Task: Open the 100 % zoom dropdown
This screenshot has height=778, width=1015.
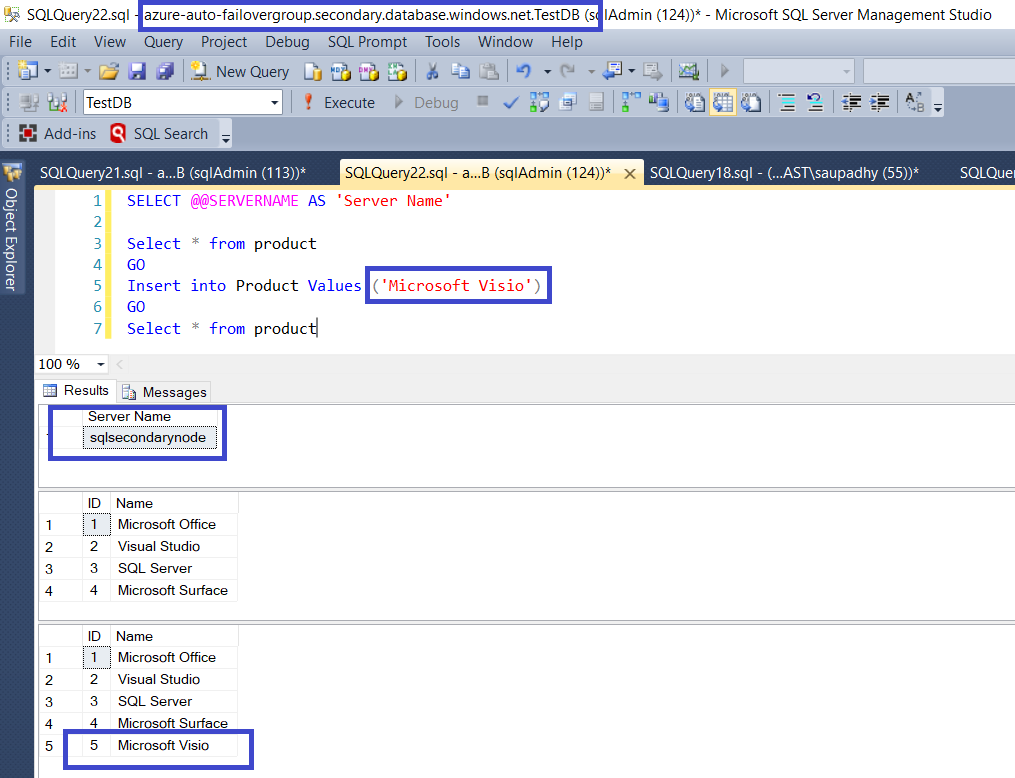Action: [100, 364]
